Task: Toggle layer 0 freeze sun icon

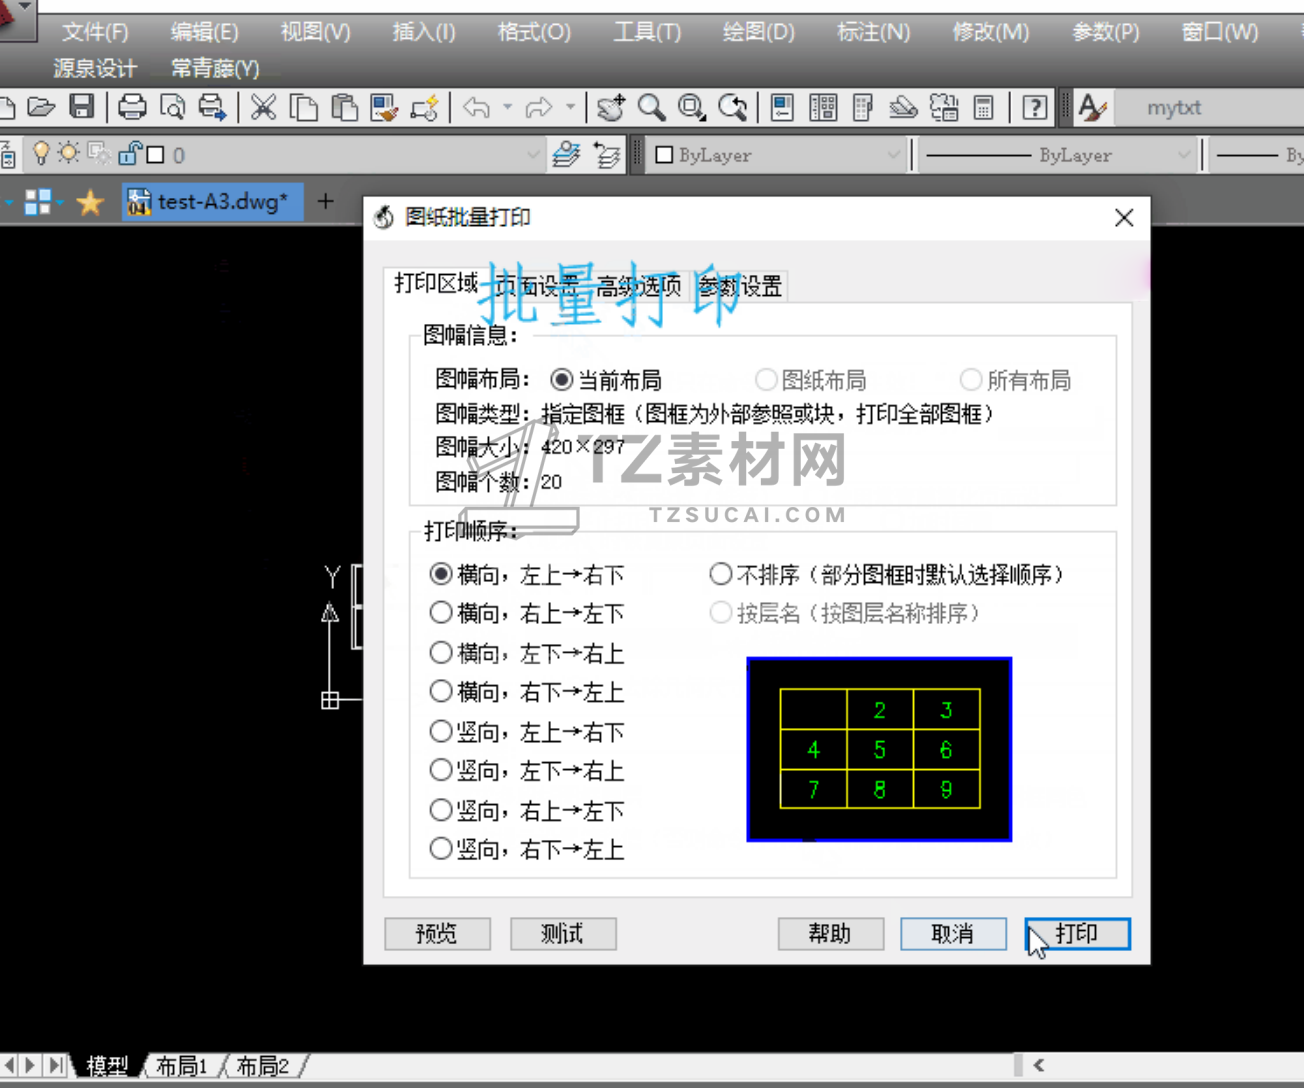Action: (x=68, y=154)
